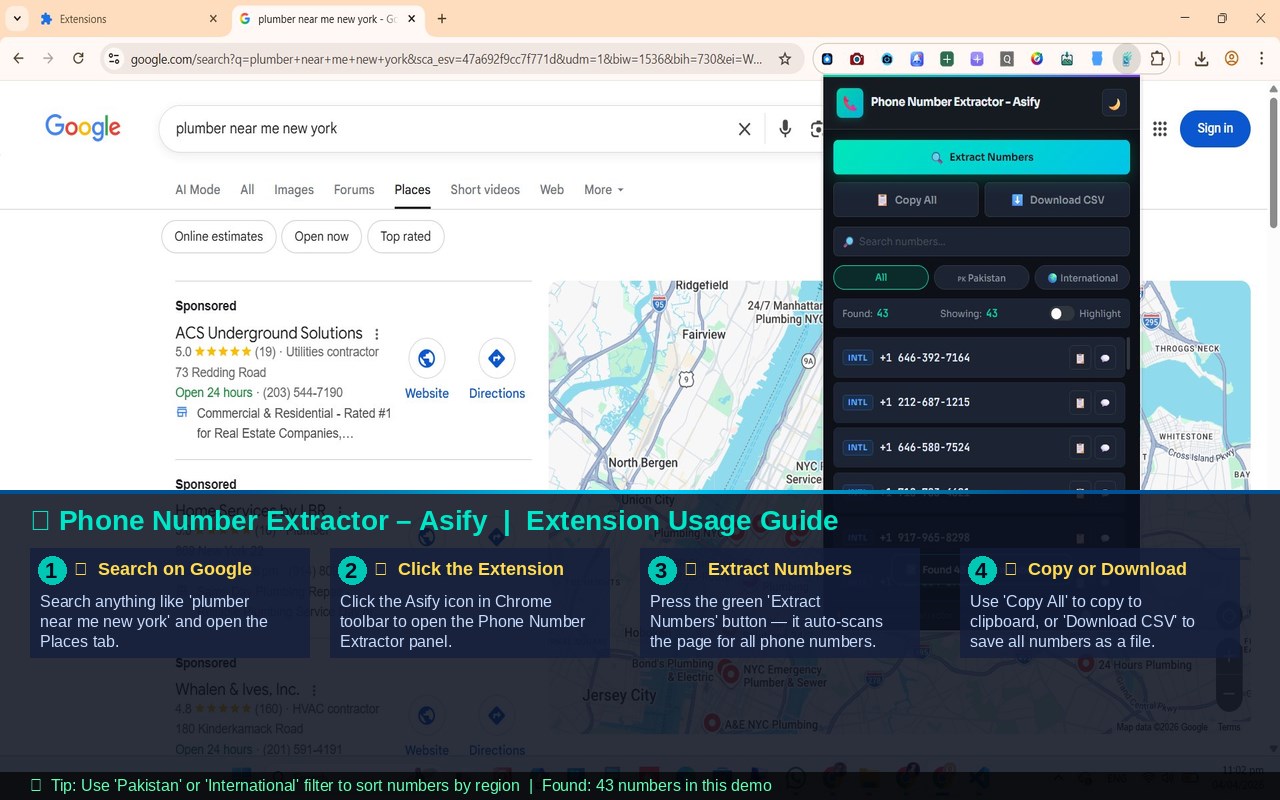The image size is (1280, 800).
Task: Switch to the All results tab
Action: click(x=247, y=190)
